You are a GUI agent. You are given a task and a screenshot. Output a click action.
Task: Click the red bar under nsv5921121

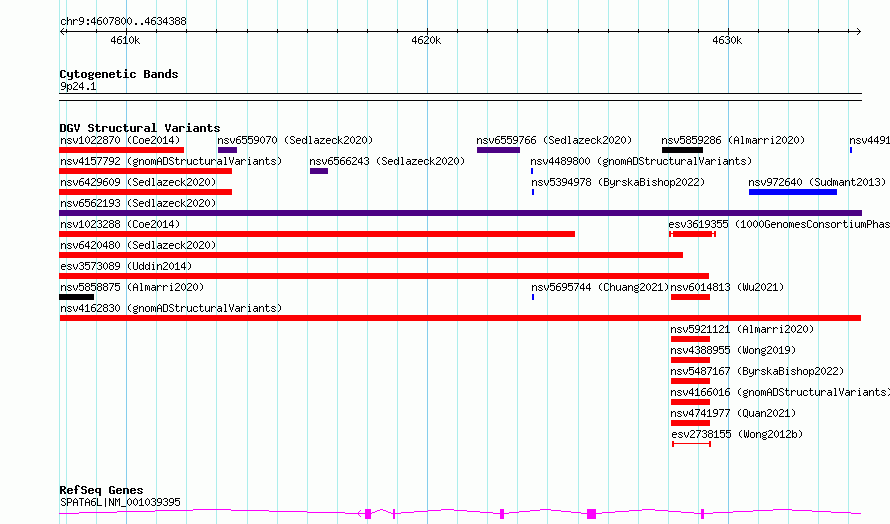tap(690, 339)
